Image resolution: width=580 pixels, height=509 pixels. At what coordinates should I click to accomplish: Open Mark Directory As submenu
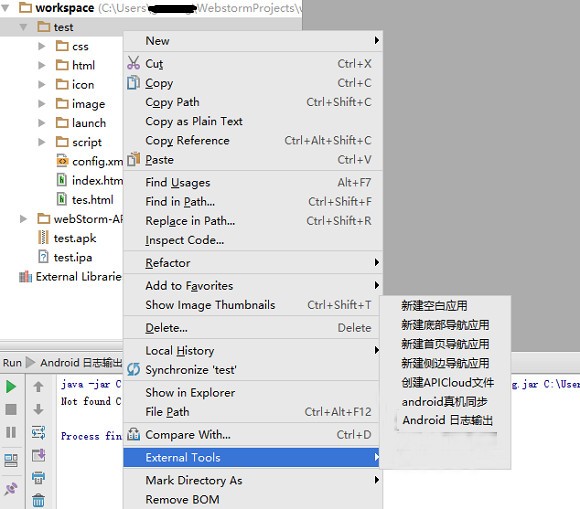(x=253, y=480)
